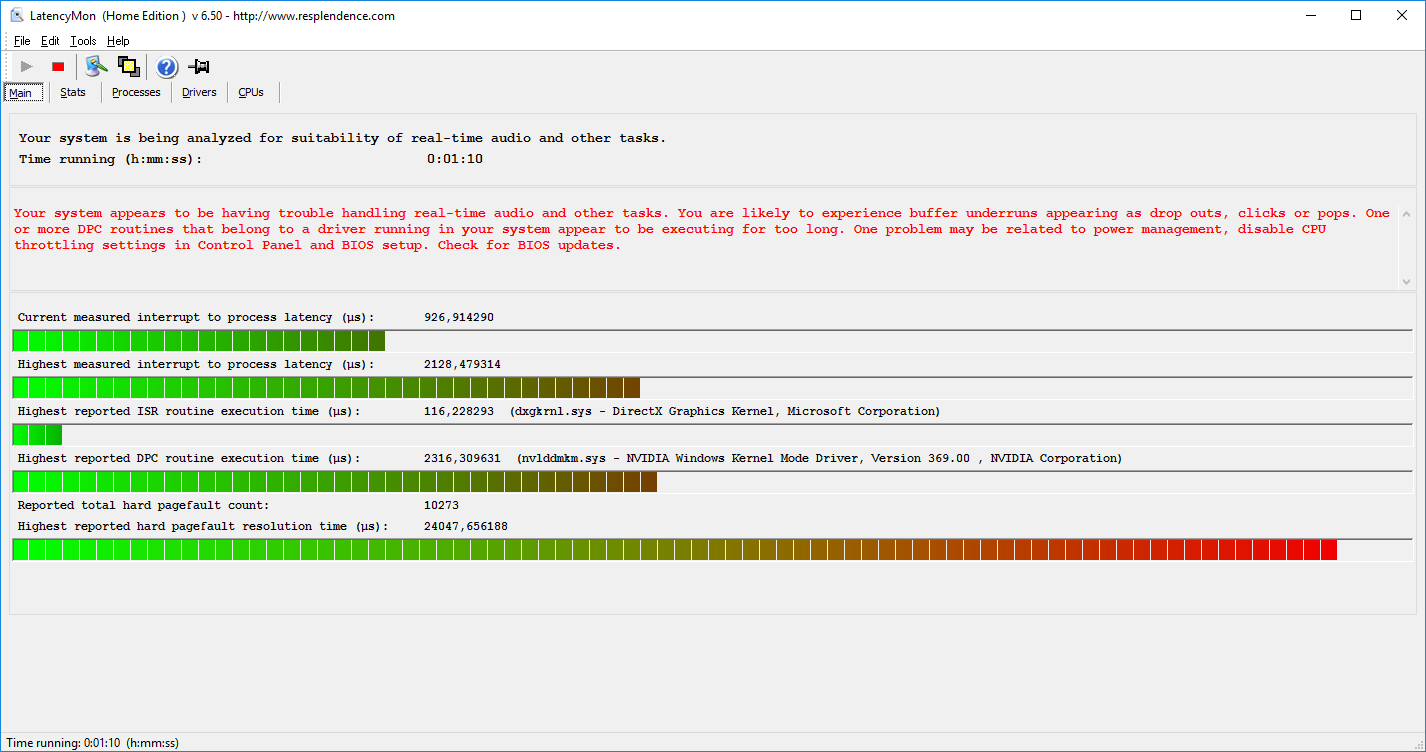
Task: Open the Tools menu
Action: pos(83,41)
